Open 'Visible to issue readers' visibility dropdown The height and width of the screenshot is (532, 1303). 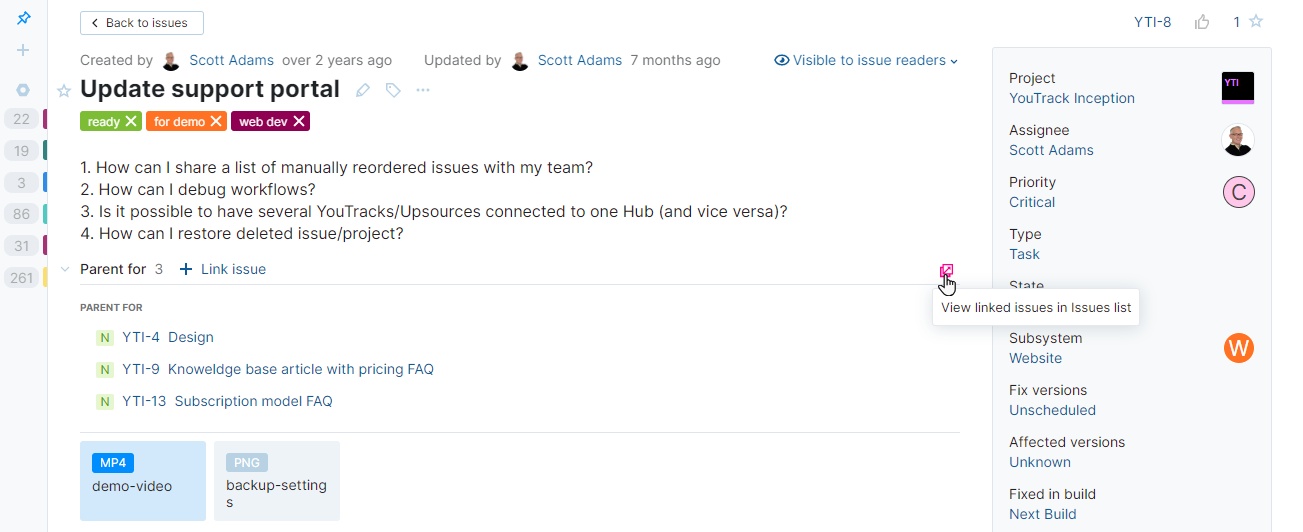pyautogui.click(x=866, y=60)
